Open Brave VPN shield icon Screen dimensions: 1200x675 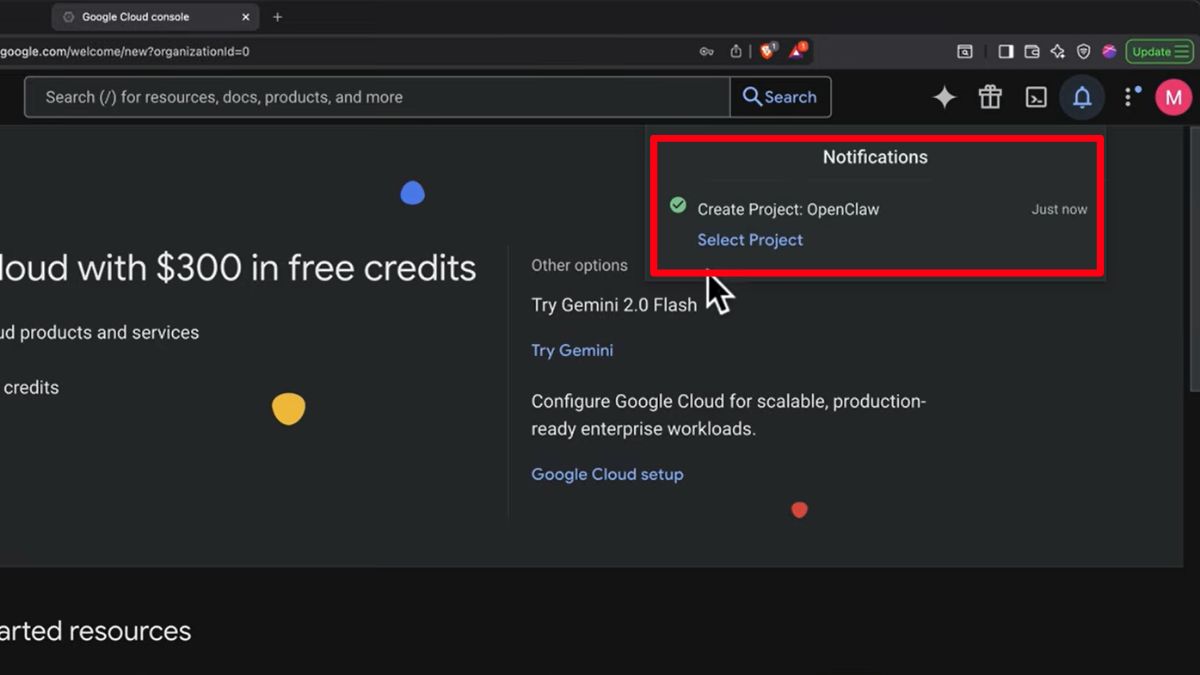click(1083, 52)
